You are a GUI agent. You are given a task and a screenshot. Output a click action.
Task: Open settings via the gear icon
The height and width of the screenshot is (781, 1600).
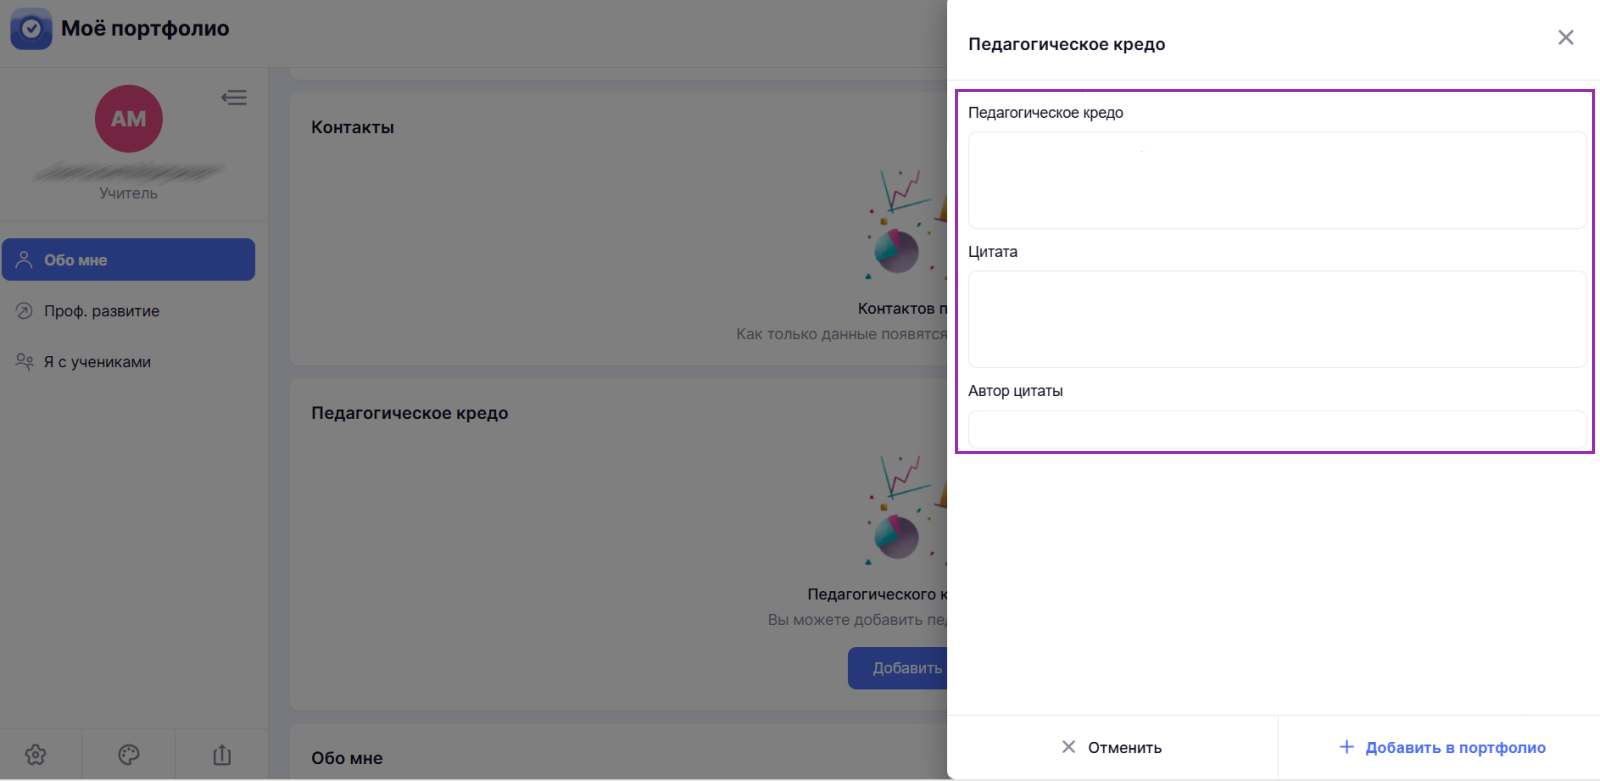36,755
